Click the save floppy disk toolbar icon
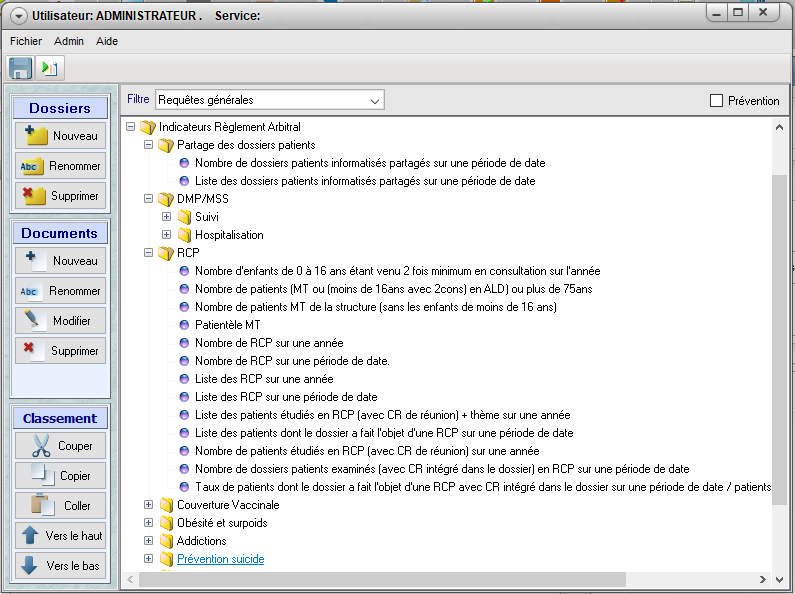The image size is (795, 594). [21, 68]
